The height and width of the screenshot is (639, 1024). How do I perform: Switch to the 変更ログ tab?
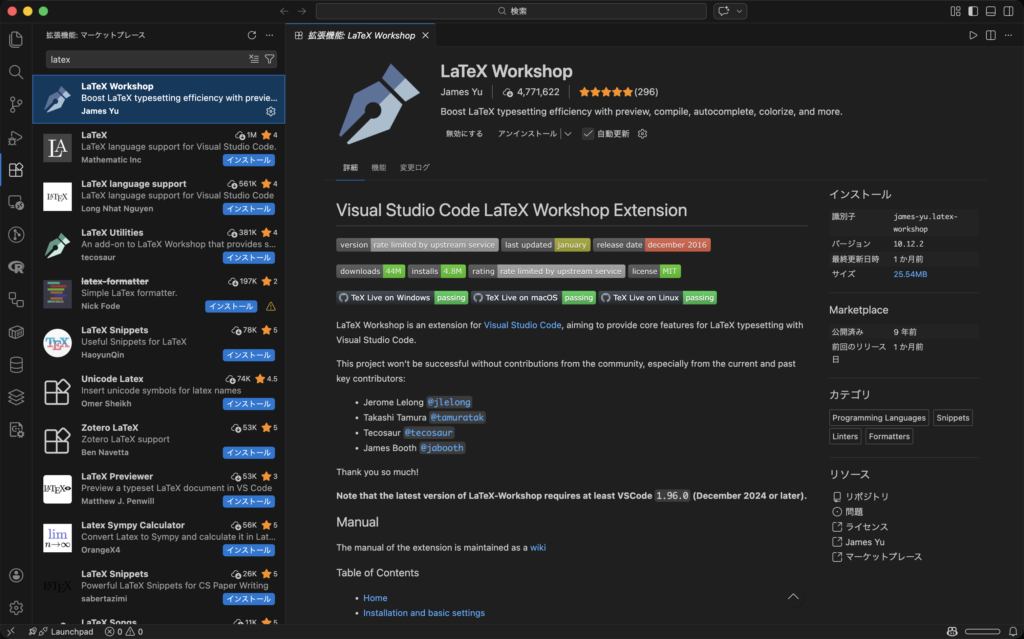pyautogui.click(x=414, y=167)
